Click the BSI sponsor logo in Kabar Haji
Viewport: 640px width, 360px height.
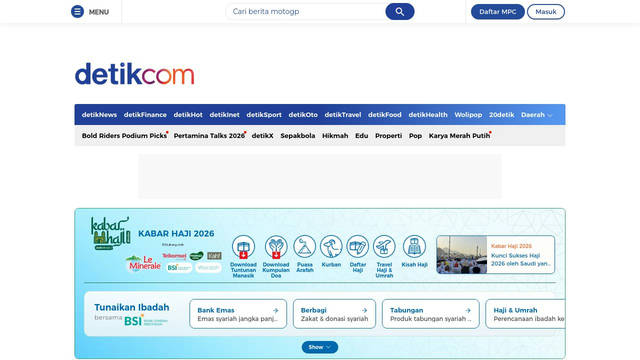click(x=179, y=268)
